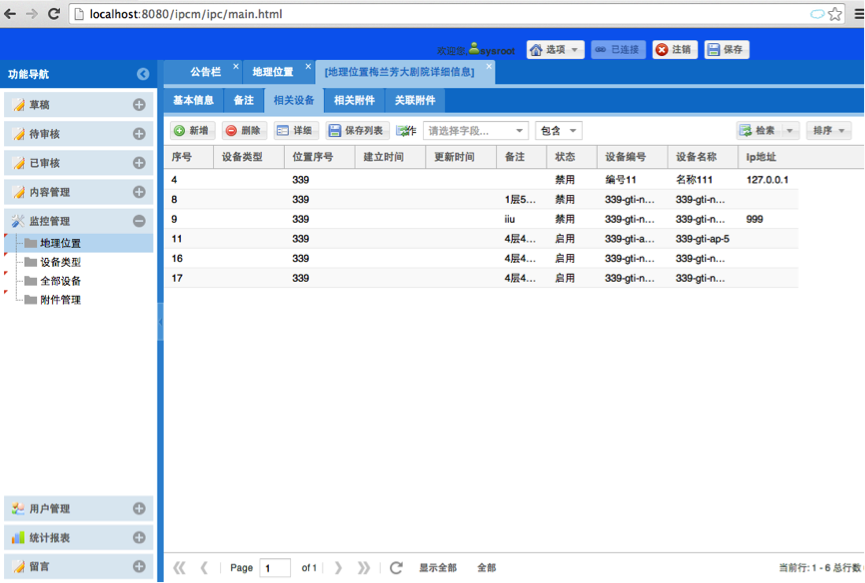Click the 显示全部 link
865x583 pixels.
pyautogui.click(x=438, y=568)
